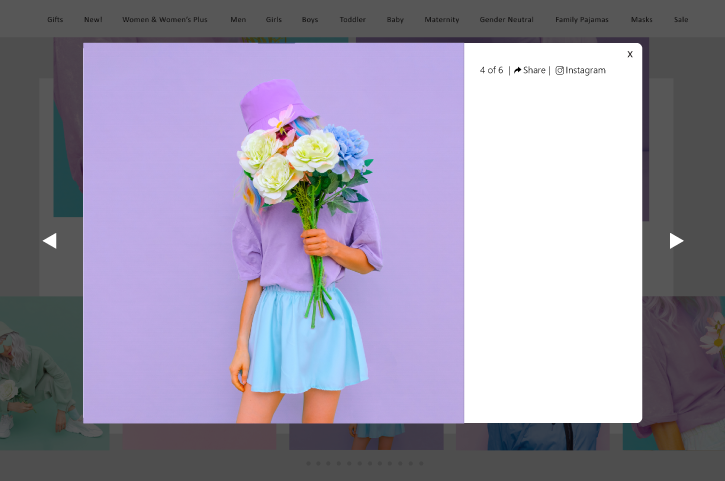This screenshot has height=481, width=725.
Task: Click the lightbox photo of girl with bouquet
Action: (x=273, y=233)
